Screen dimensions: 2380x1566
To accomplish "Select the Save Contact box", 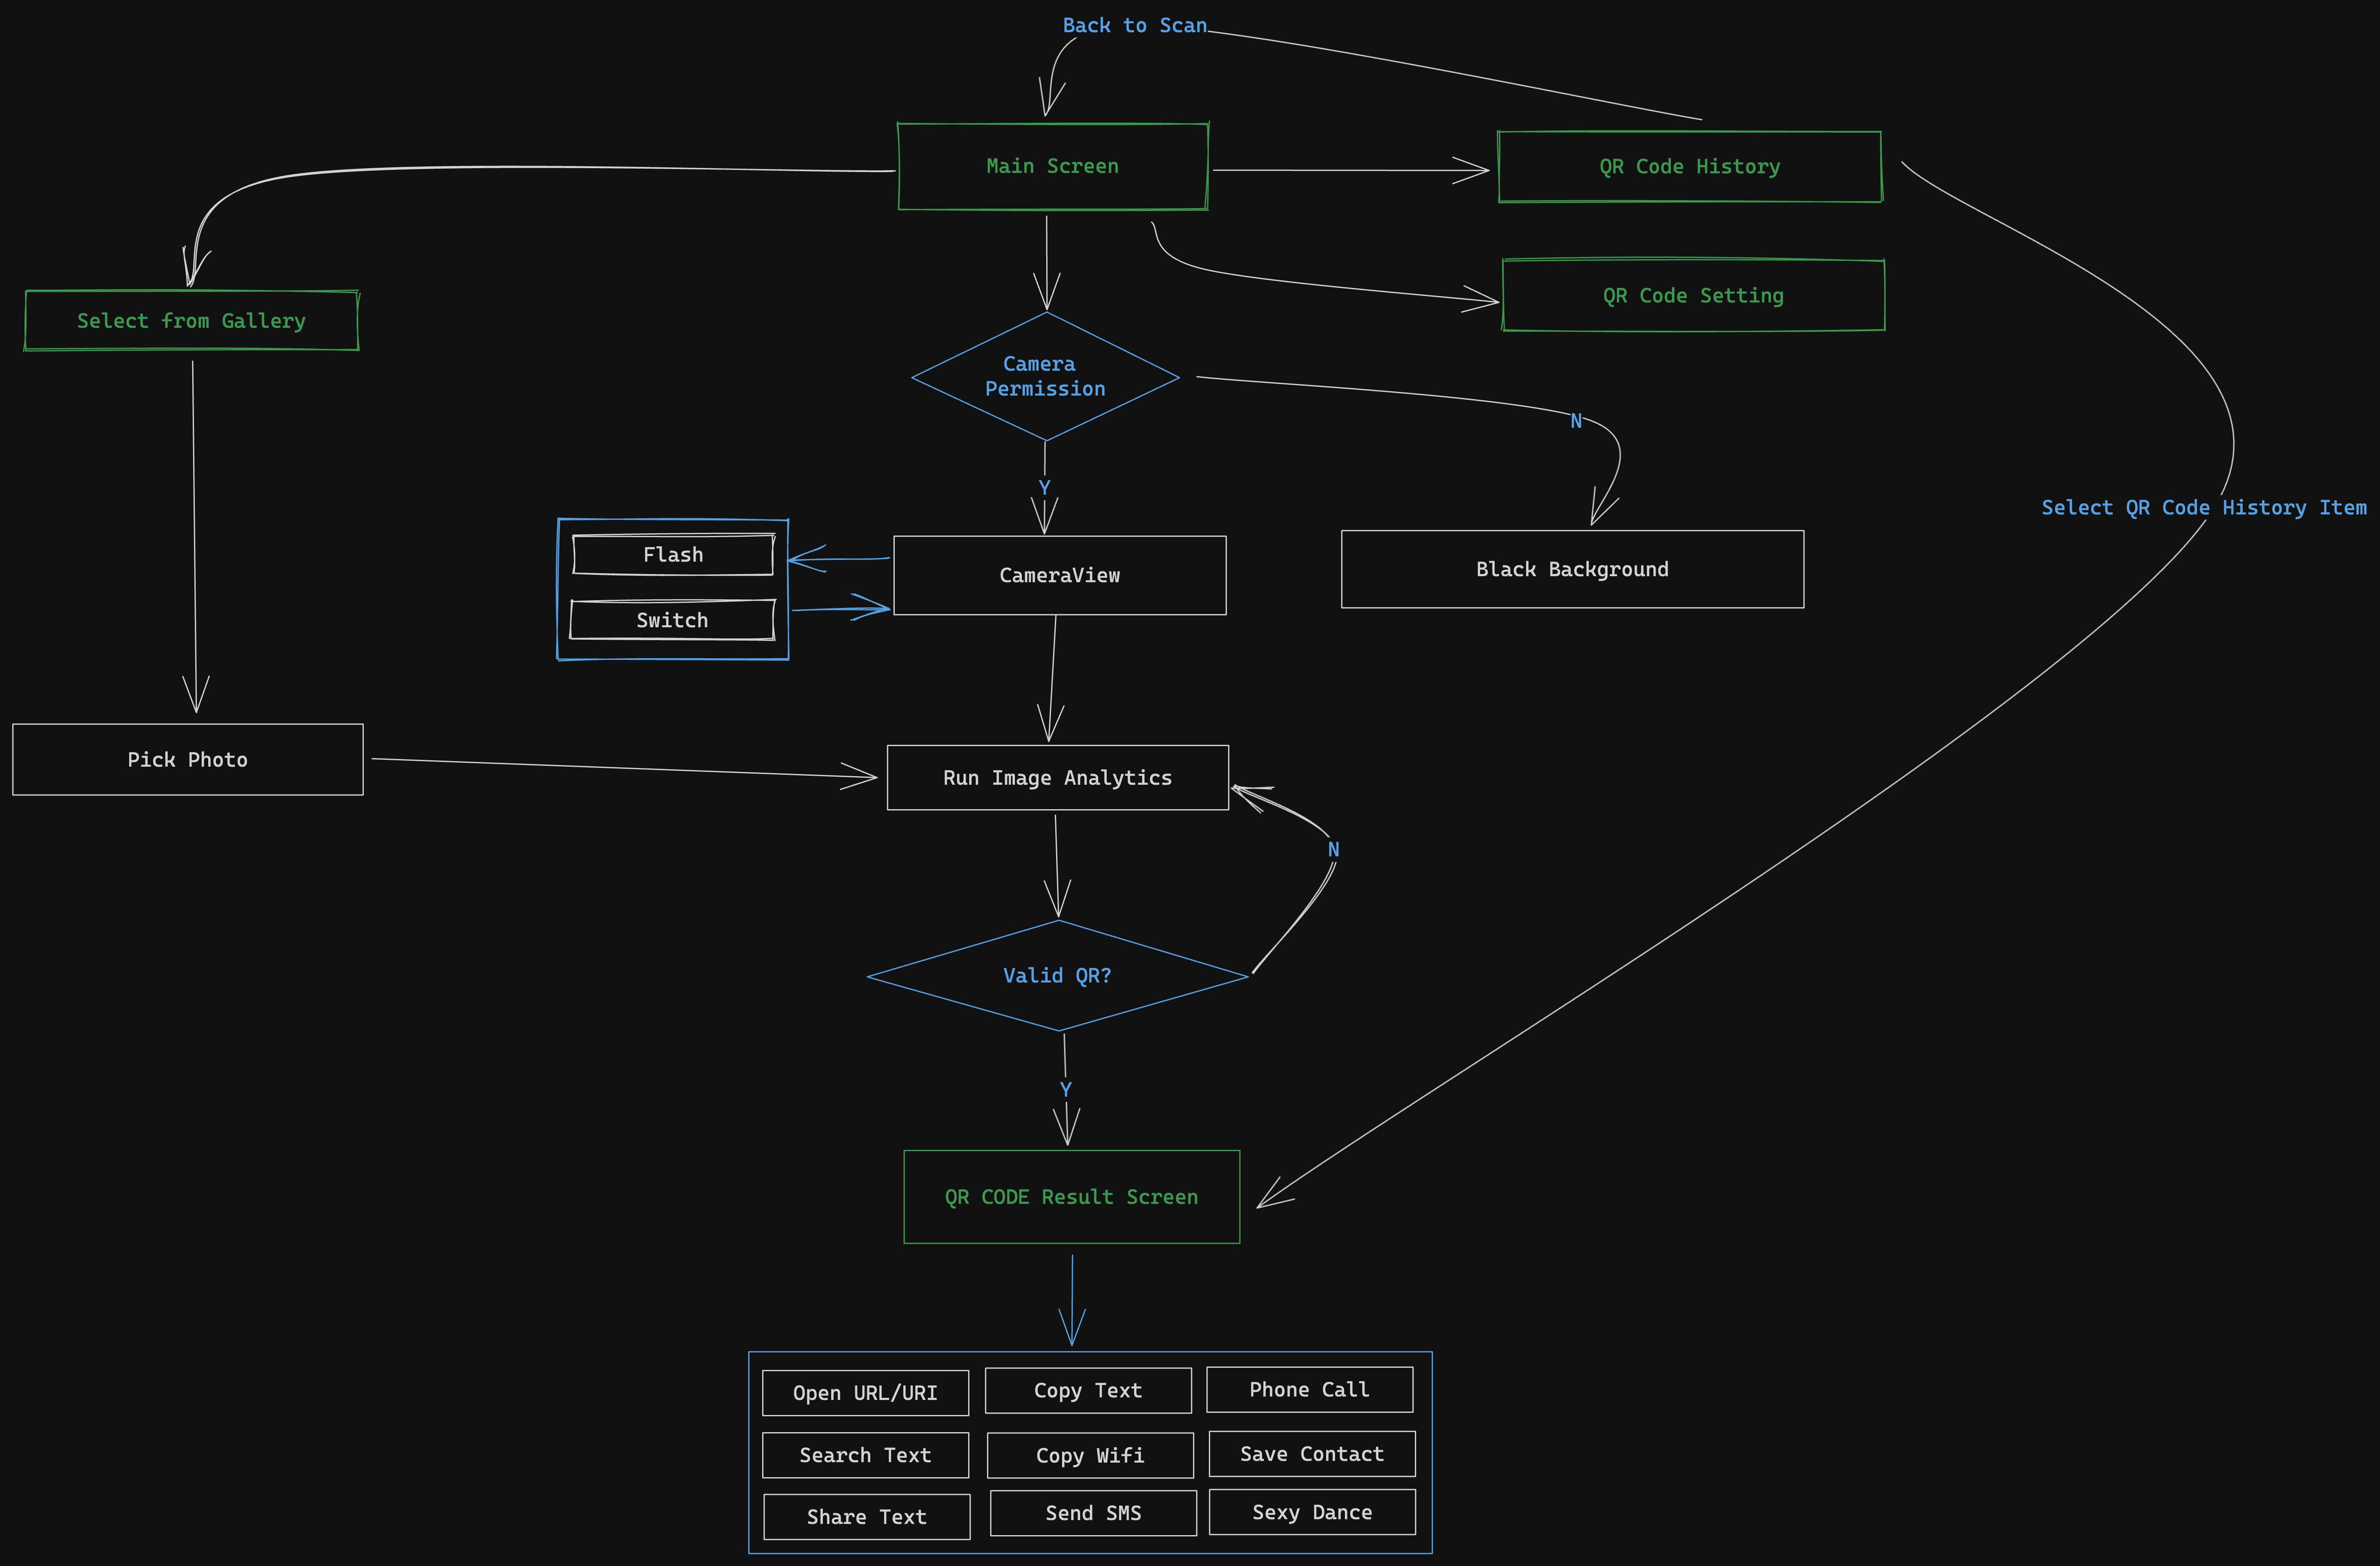I will tap(1312, 1454).
